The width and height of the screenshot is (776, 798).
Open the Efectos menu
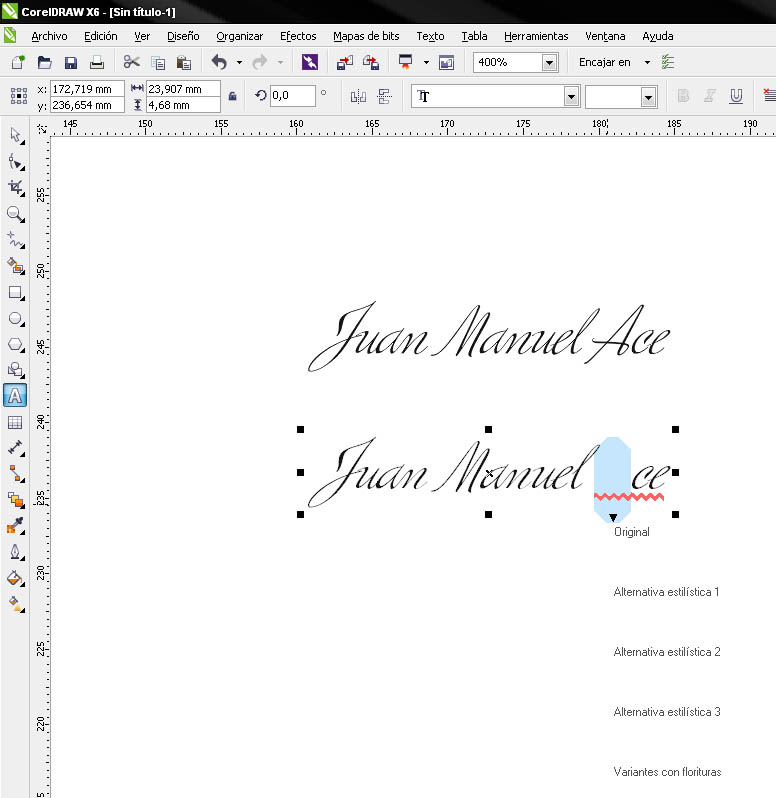(x=298, y=36)
